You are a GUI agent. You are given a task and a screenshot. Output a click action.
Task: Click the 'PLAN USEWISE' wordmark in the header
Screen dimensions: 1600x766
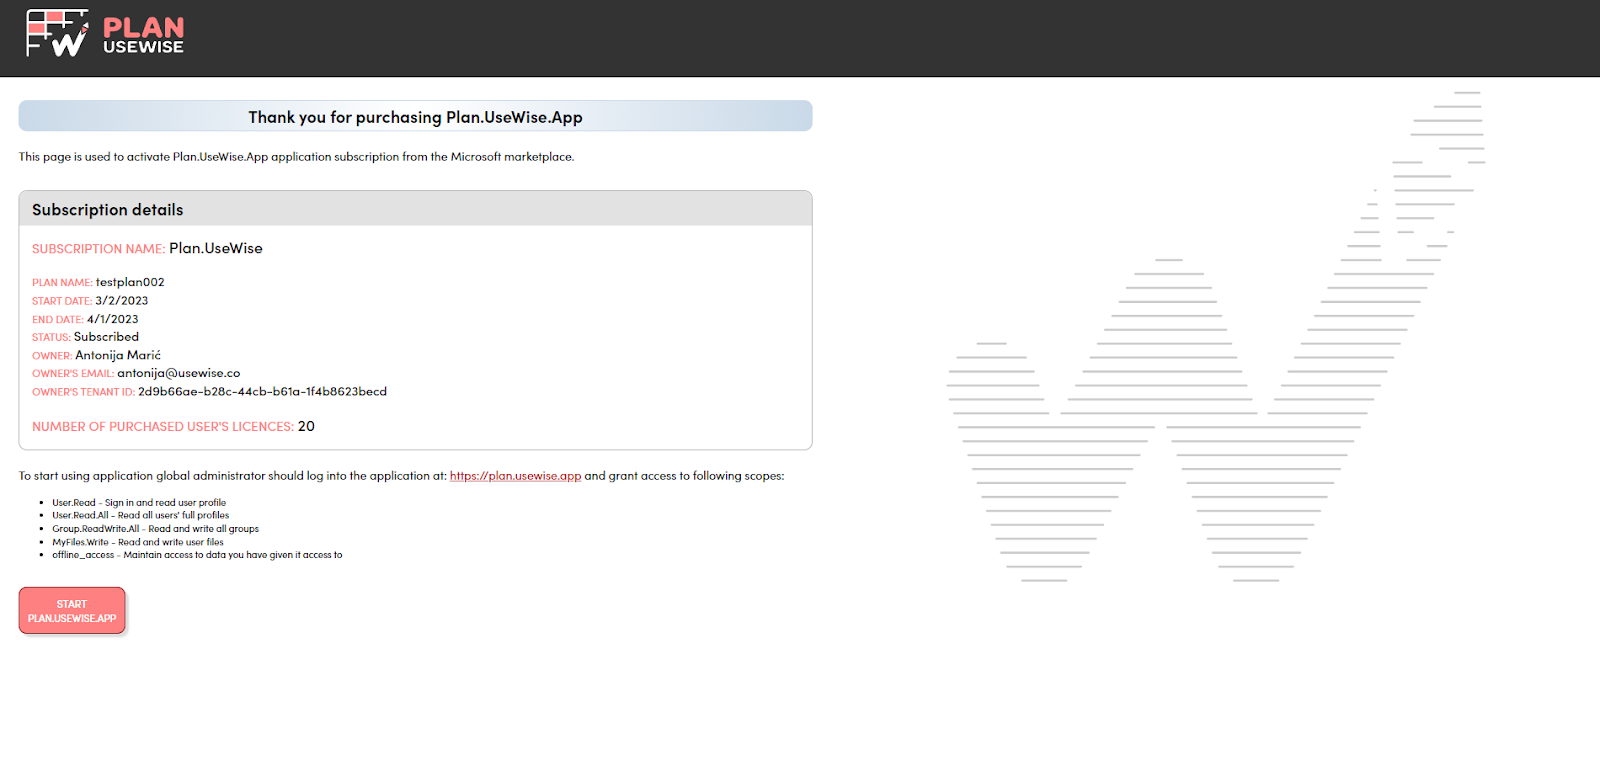click(143, 35)
